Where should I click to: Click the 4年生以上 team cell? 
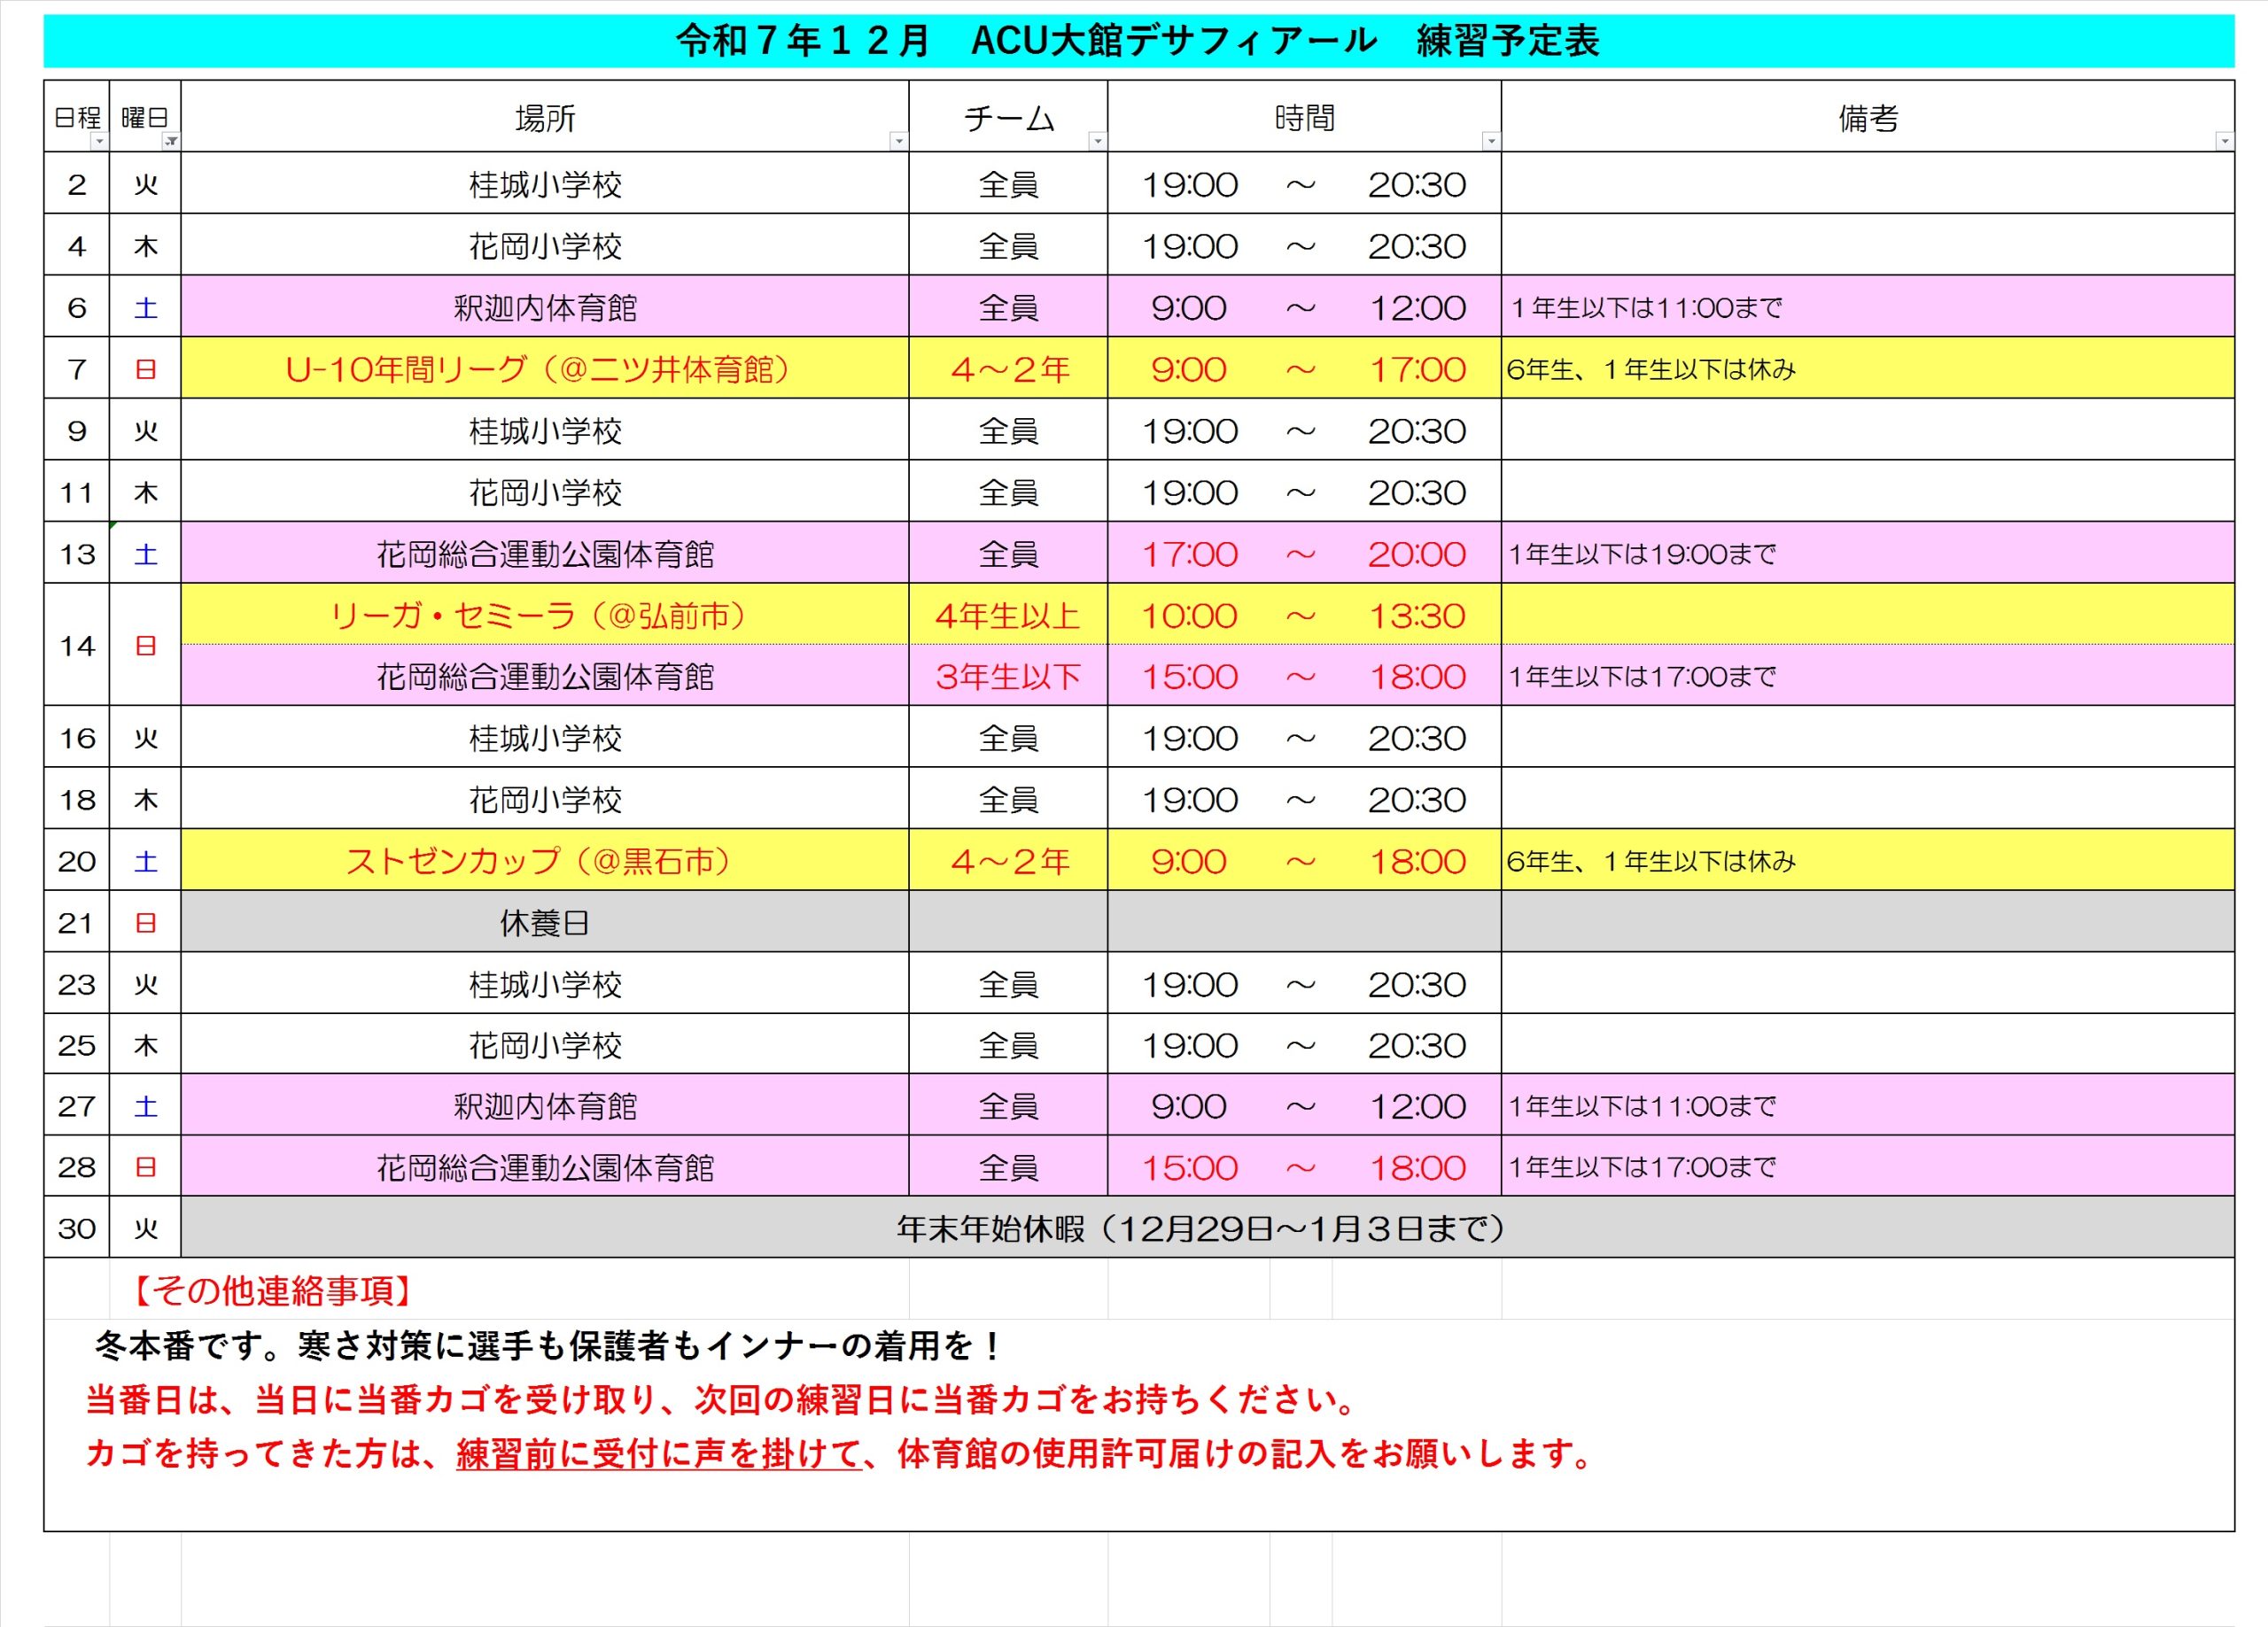point(1008,615)
